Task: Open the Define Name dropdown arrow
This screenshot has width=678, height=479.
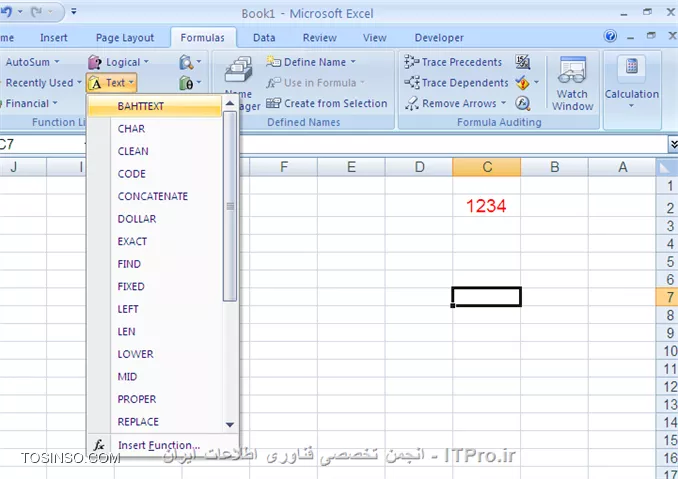Action: (353, 62)
